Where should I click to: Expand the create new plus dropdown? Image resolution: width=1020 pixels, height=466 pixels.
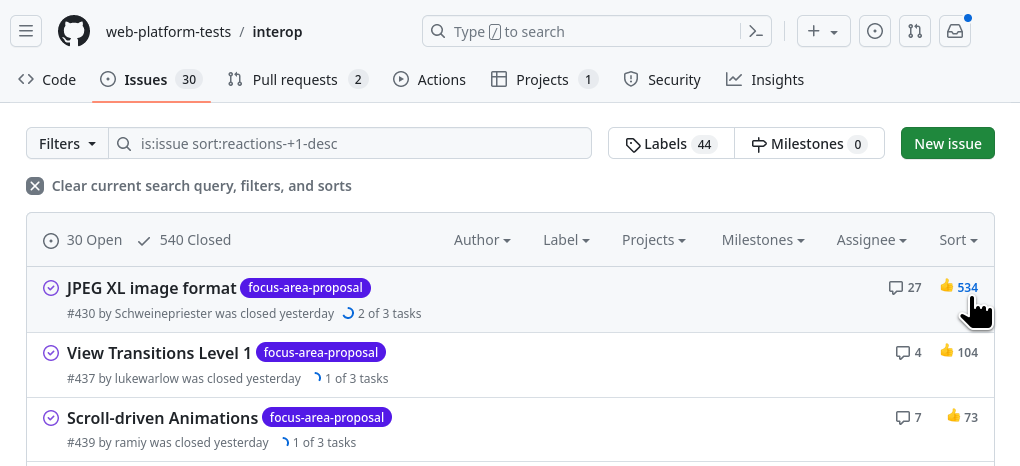pyautogui.click(x=823, y=32)
